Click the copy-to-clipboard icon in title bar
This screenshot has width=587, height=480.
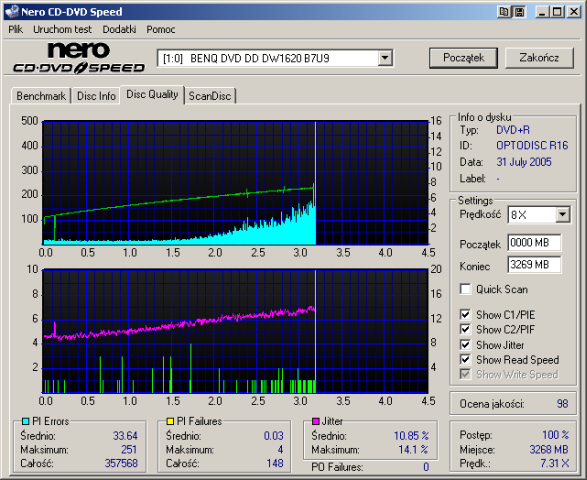pos(504,12)
